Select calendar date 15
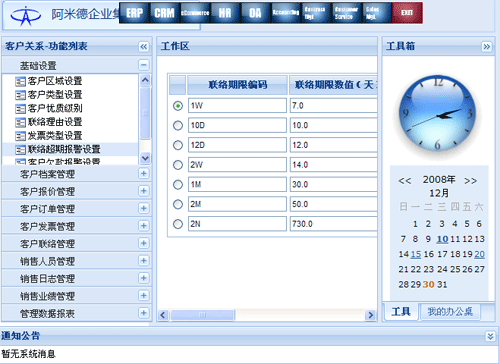The width and height of the screenshot is (500, 364). point(416,254)
